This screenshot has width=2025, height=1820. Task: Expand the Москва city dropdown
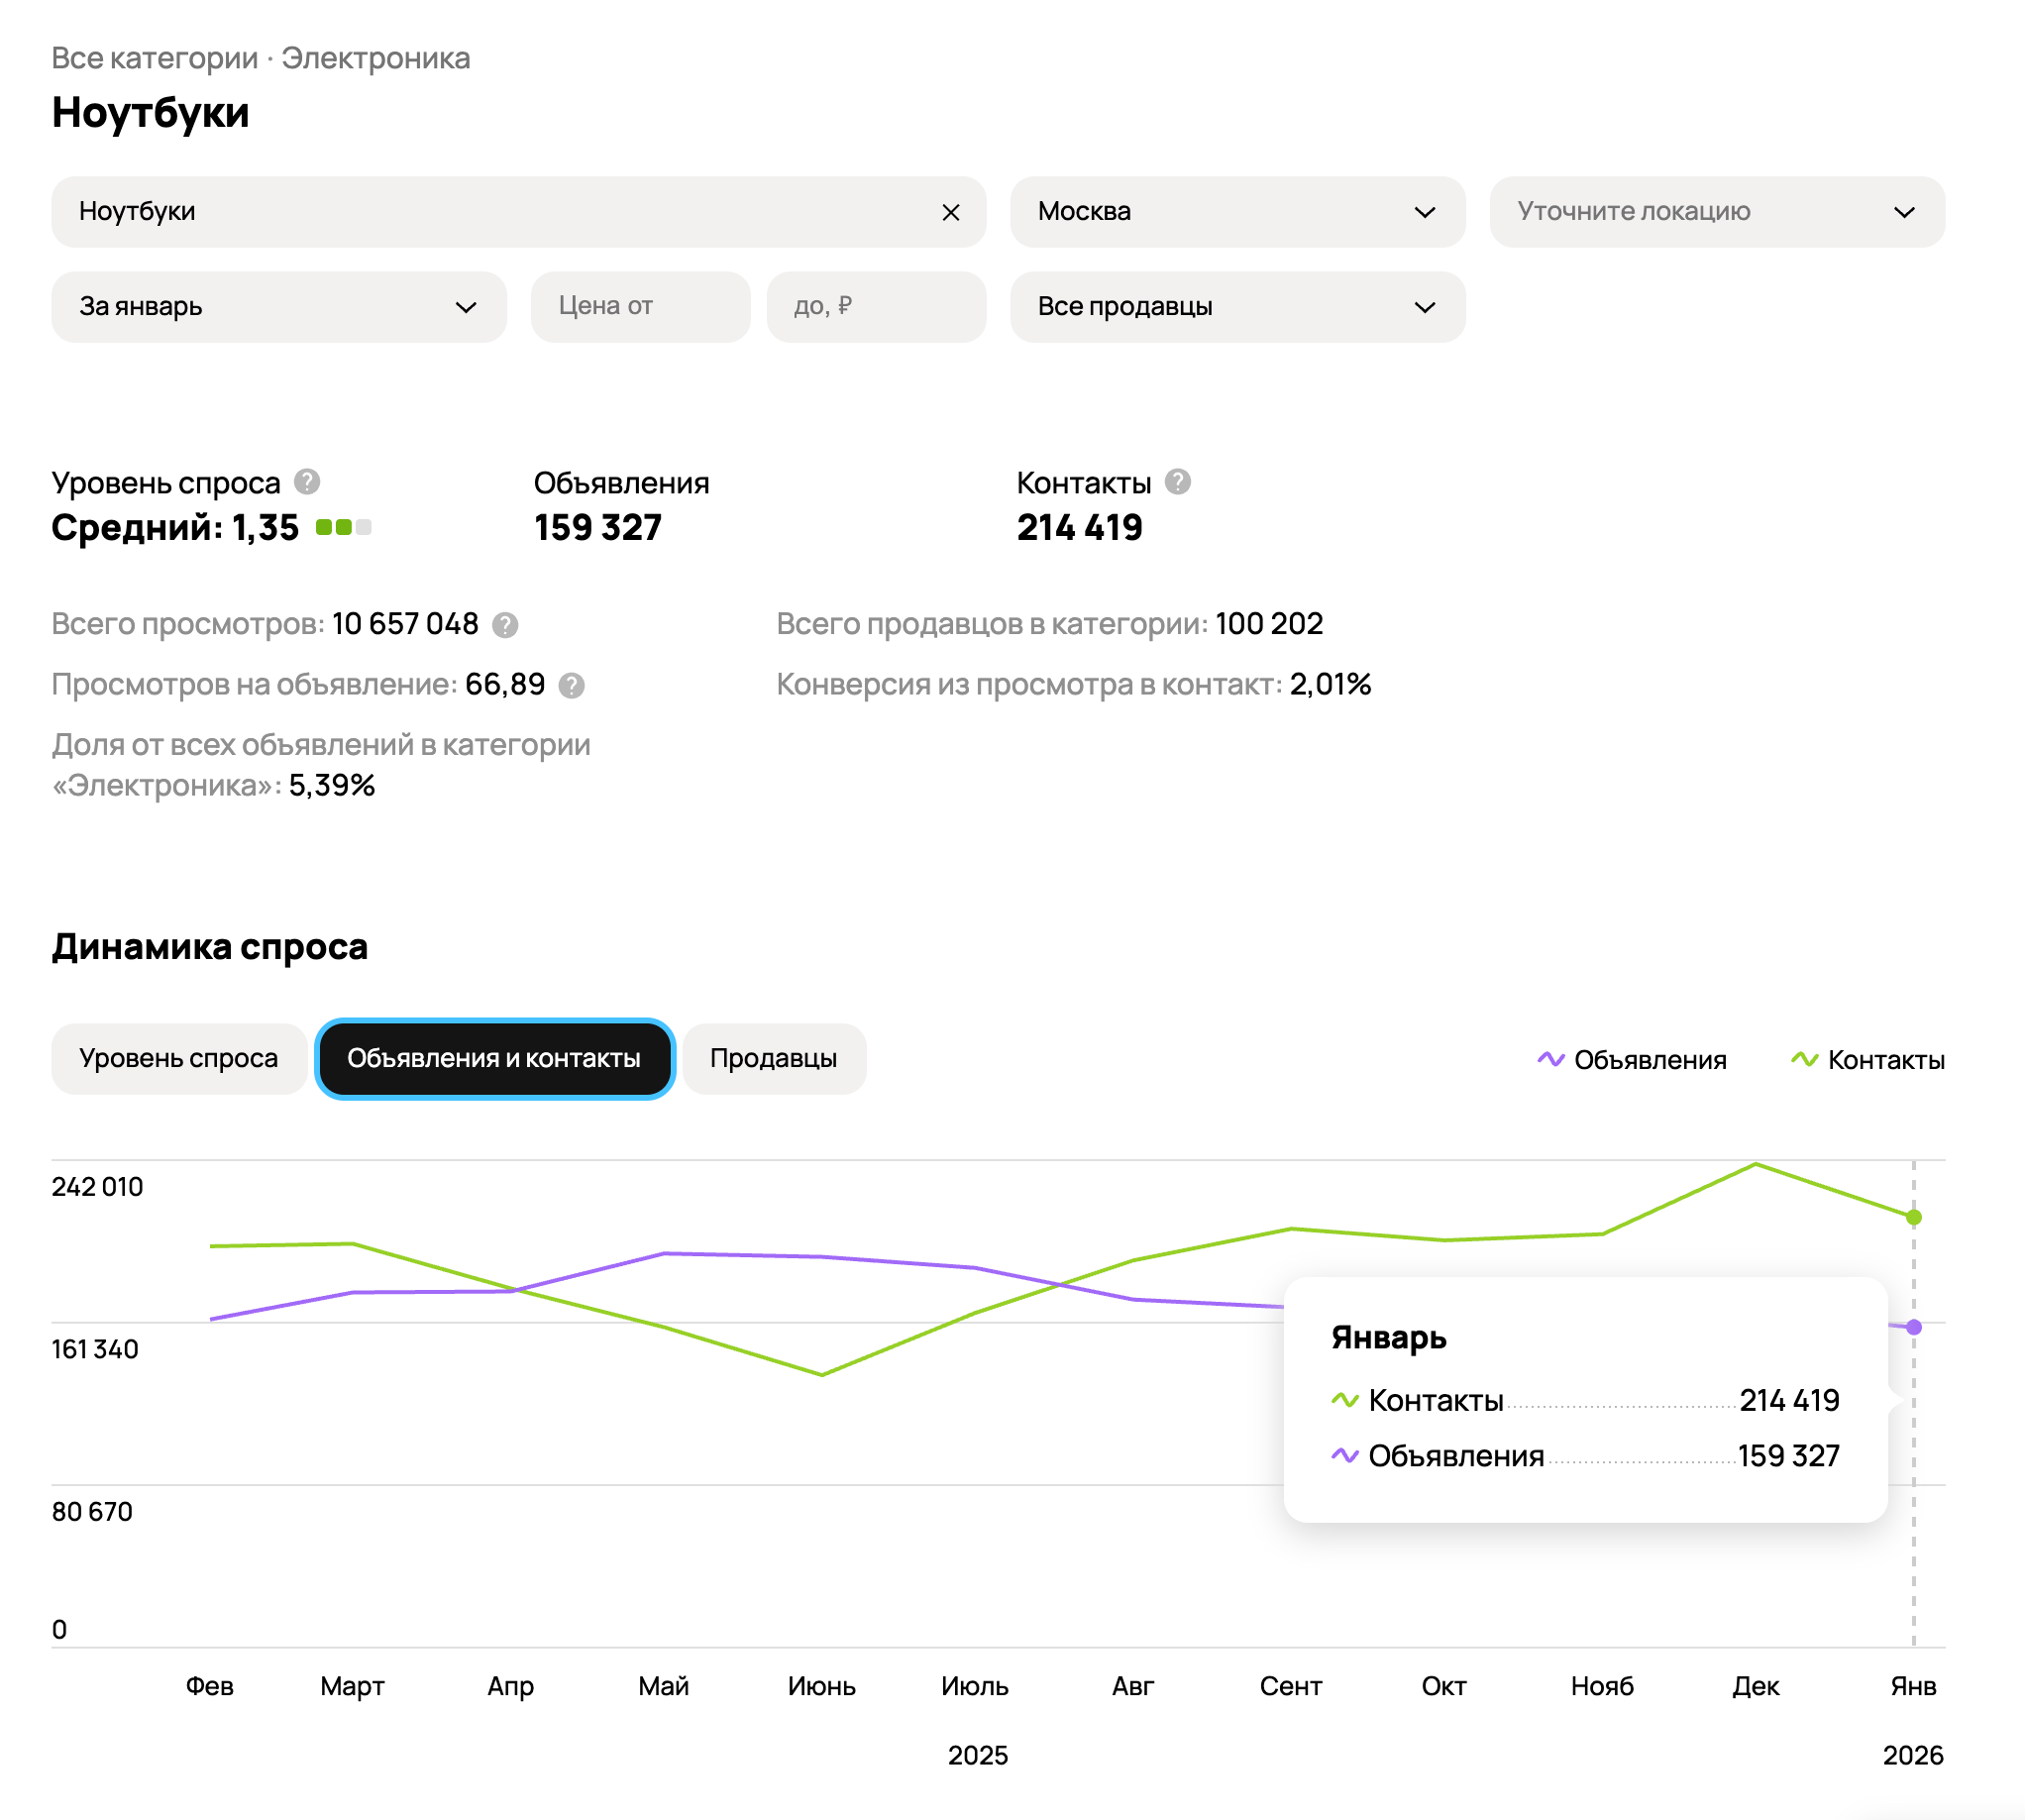point(1237,212)
